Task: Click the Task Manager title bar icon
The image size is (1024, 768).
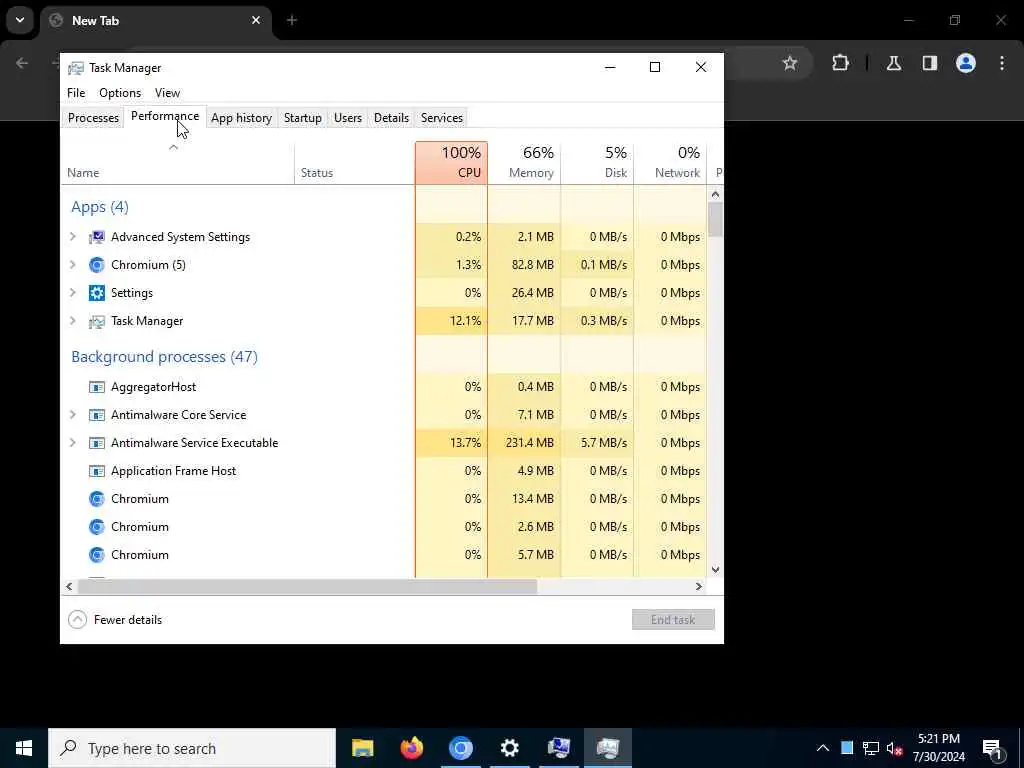Action: point(76,68)
